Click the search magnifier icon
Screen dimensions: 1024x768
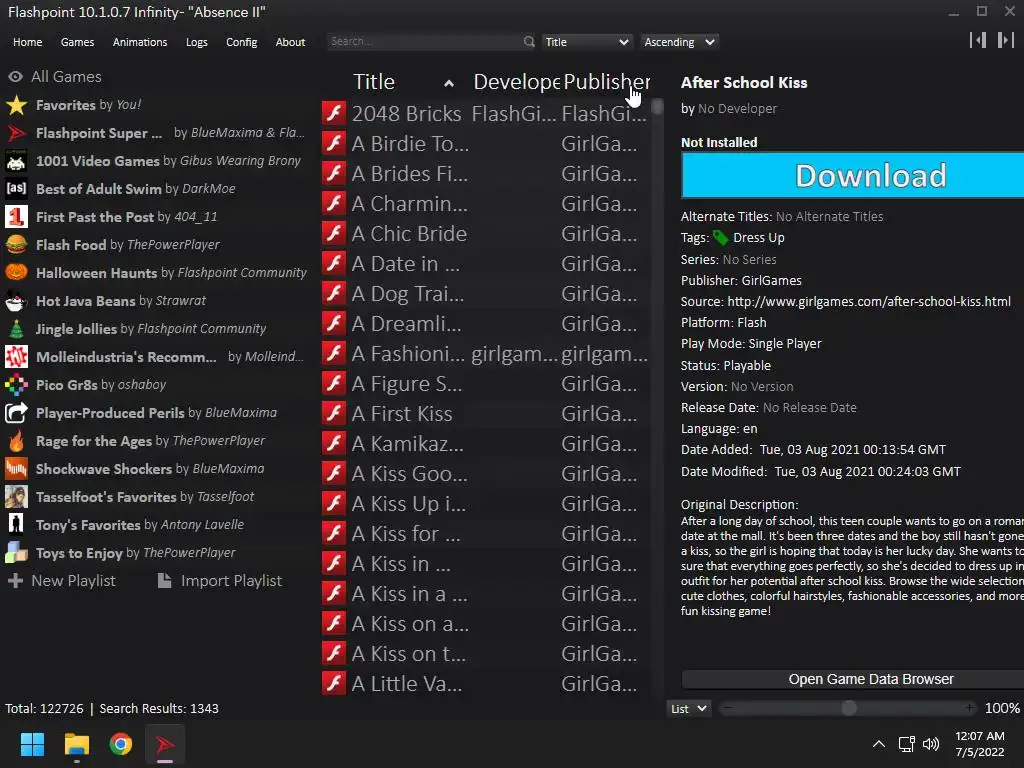528,42
